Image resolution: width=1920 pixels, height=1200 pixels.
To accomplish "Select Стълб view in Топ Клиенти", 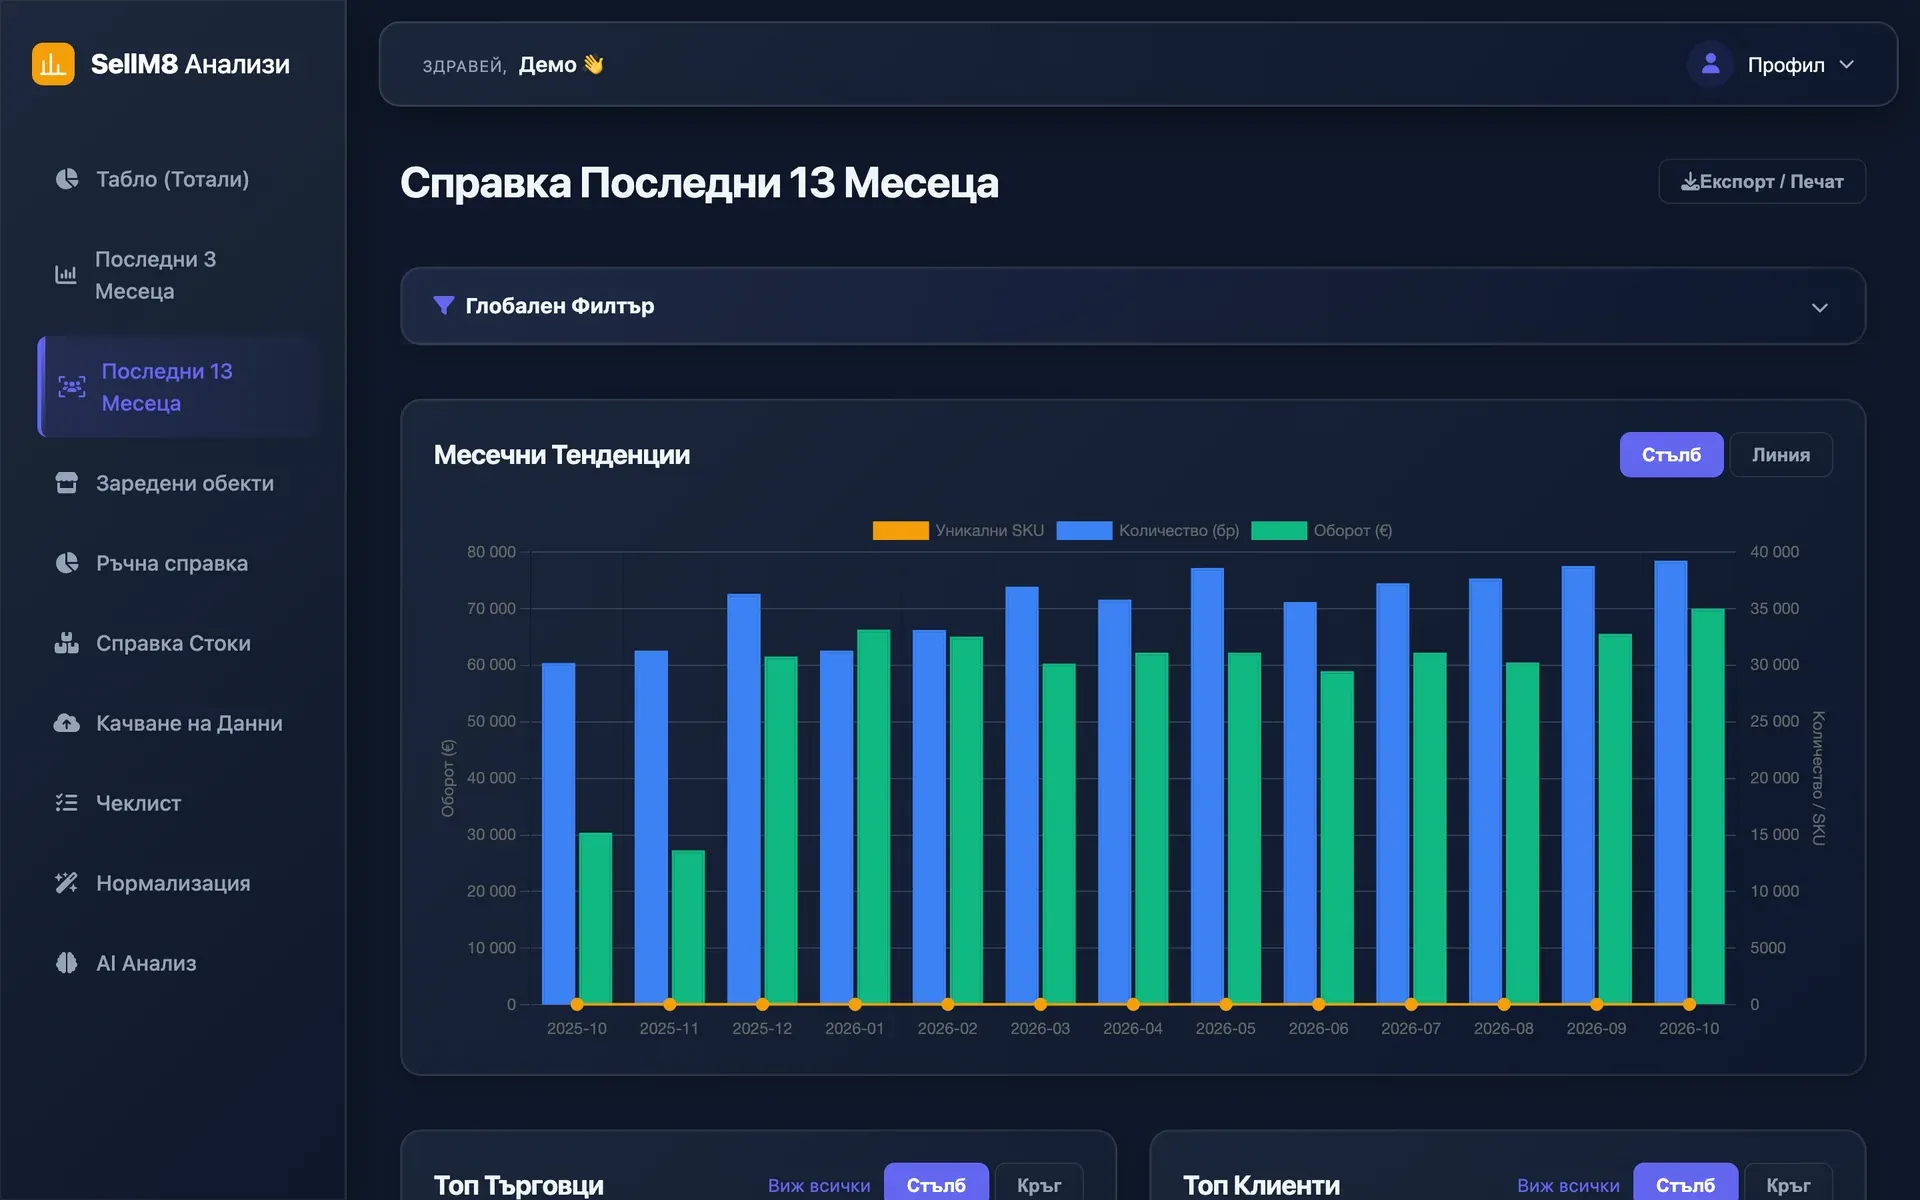I will (x=1685, y=1184).
